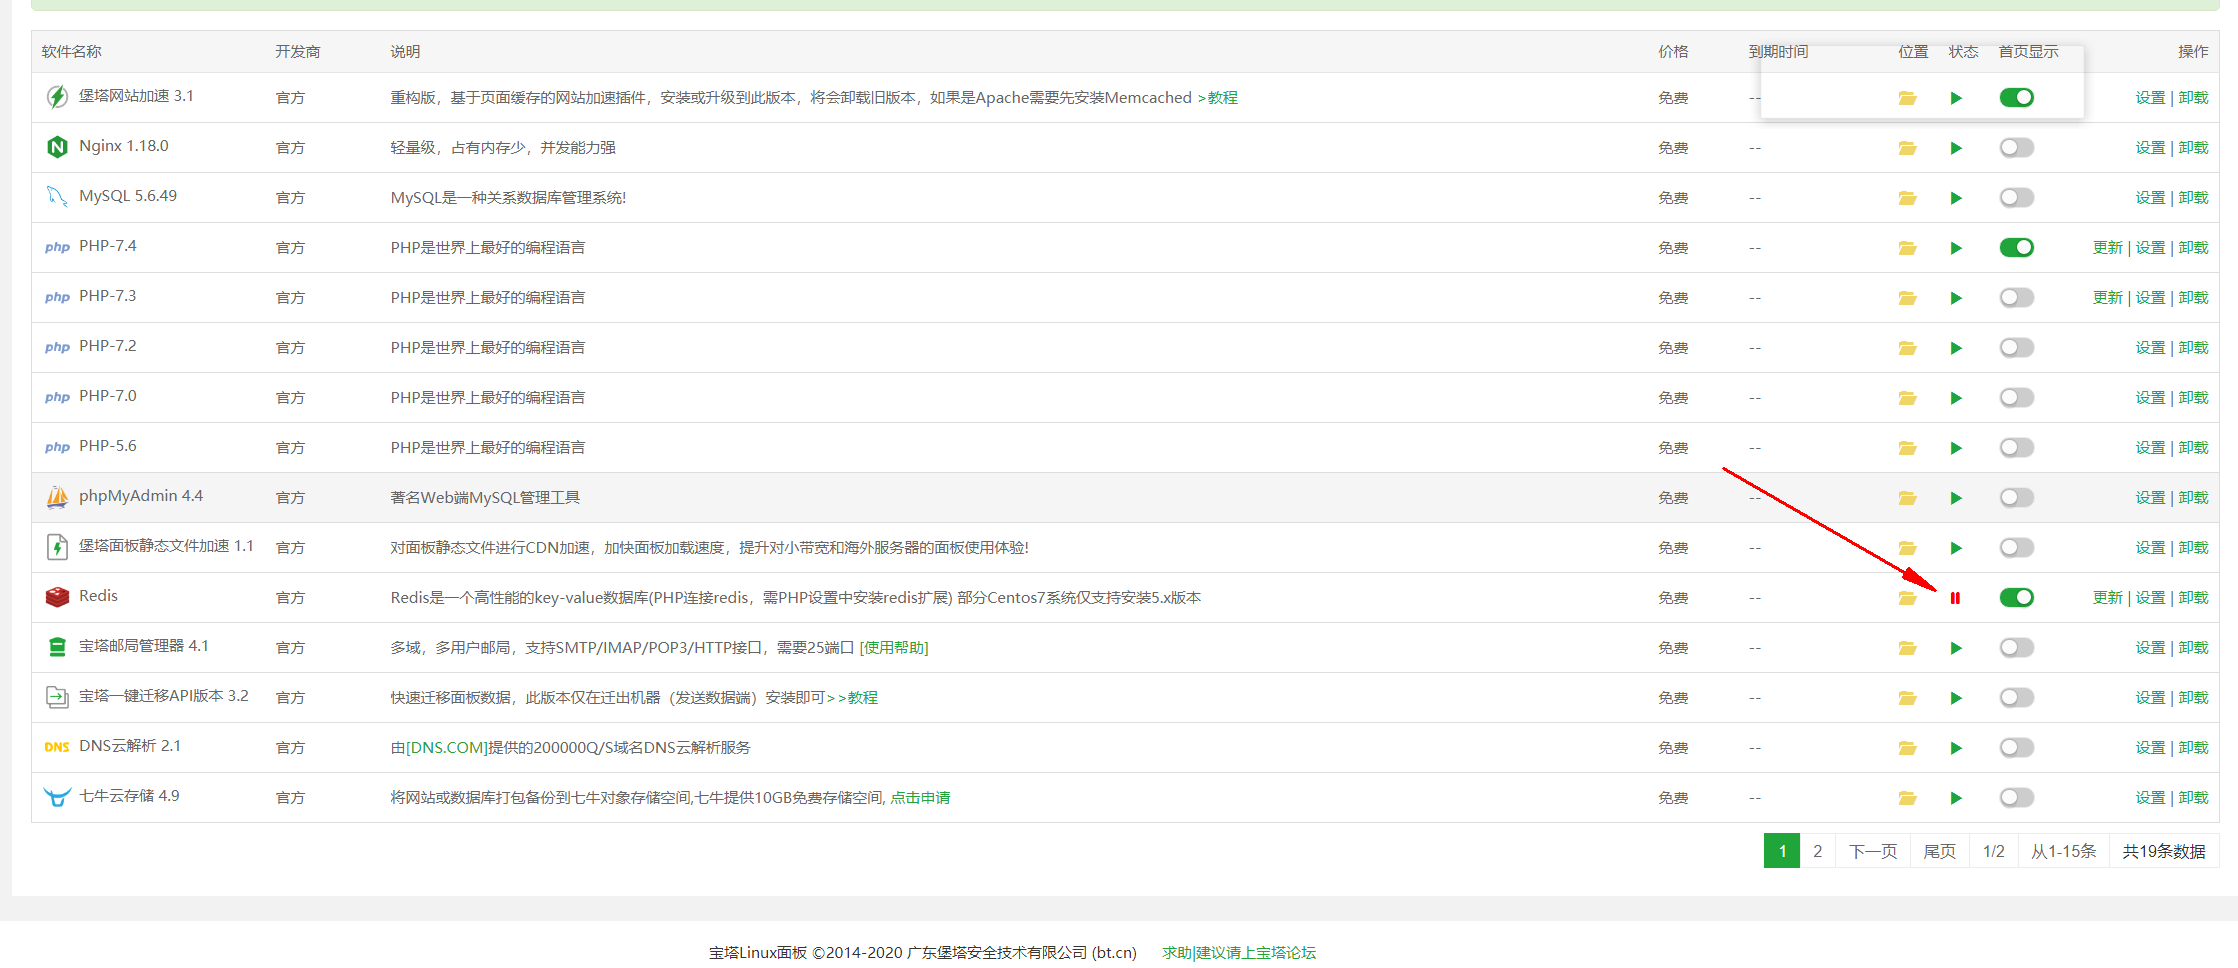Screen dimensions: 2238x968
Task: Open 设置 for MySQL 5.6.49
Action: coord(2150,198)
